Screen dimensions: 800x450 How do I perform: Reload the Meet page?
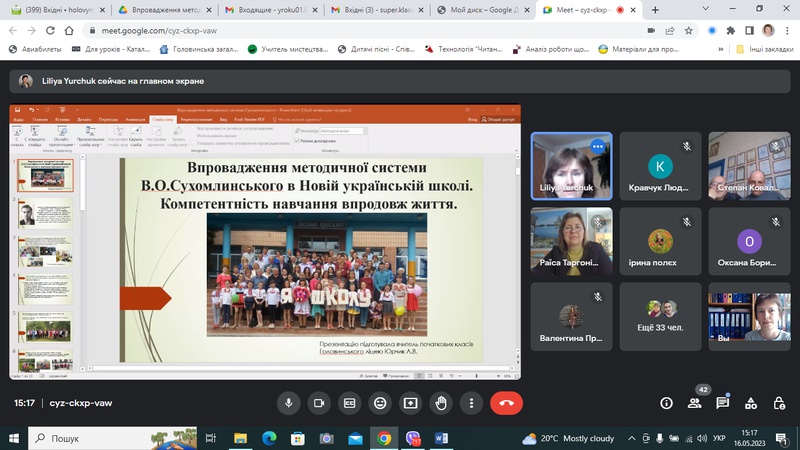[x=50, y=31]
